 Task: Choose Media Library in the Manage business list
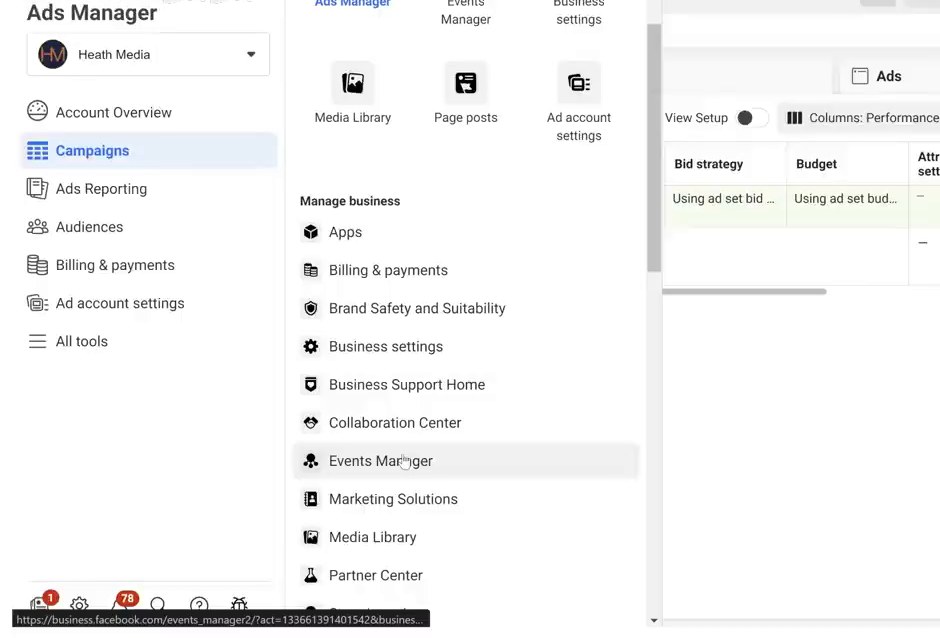click(x=358, y=537)
